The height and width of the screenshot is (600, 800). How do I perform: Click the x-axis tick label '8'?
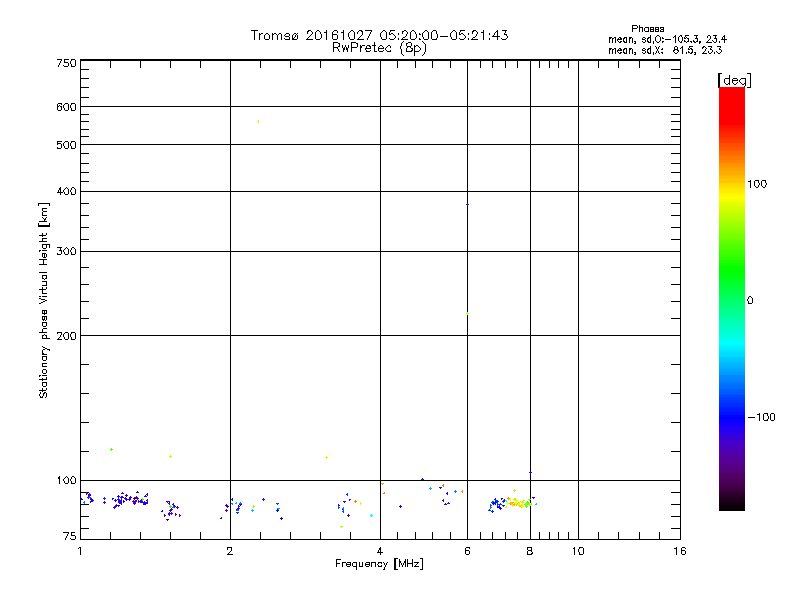530,551
